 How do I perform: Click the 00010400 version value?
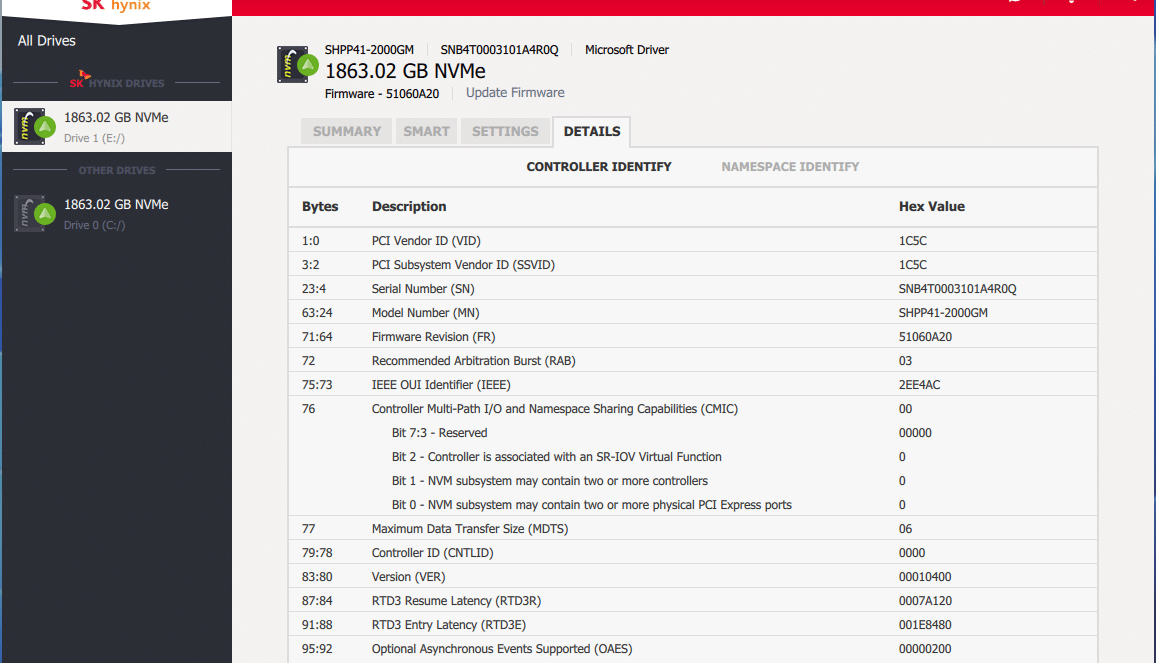(x=925, y=577)
